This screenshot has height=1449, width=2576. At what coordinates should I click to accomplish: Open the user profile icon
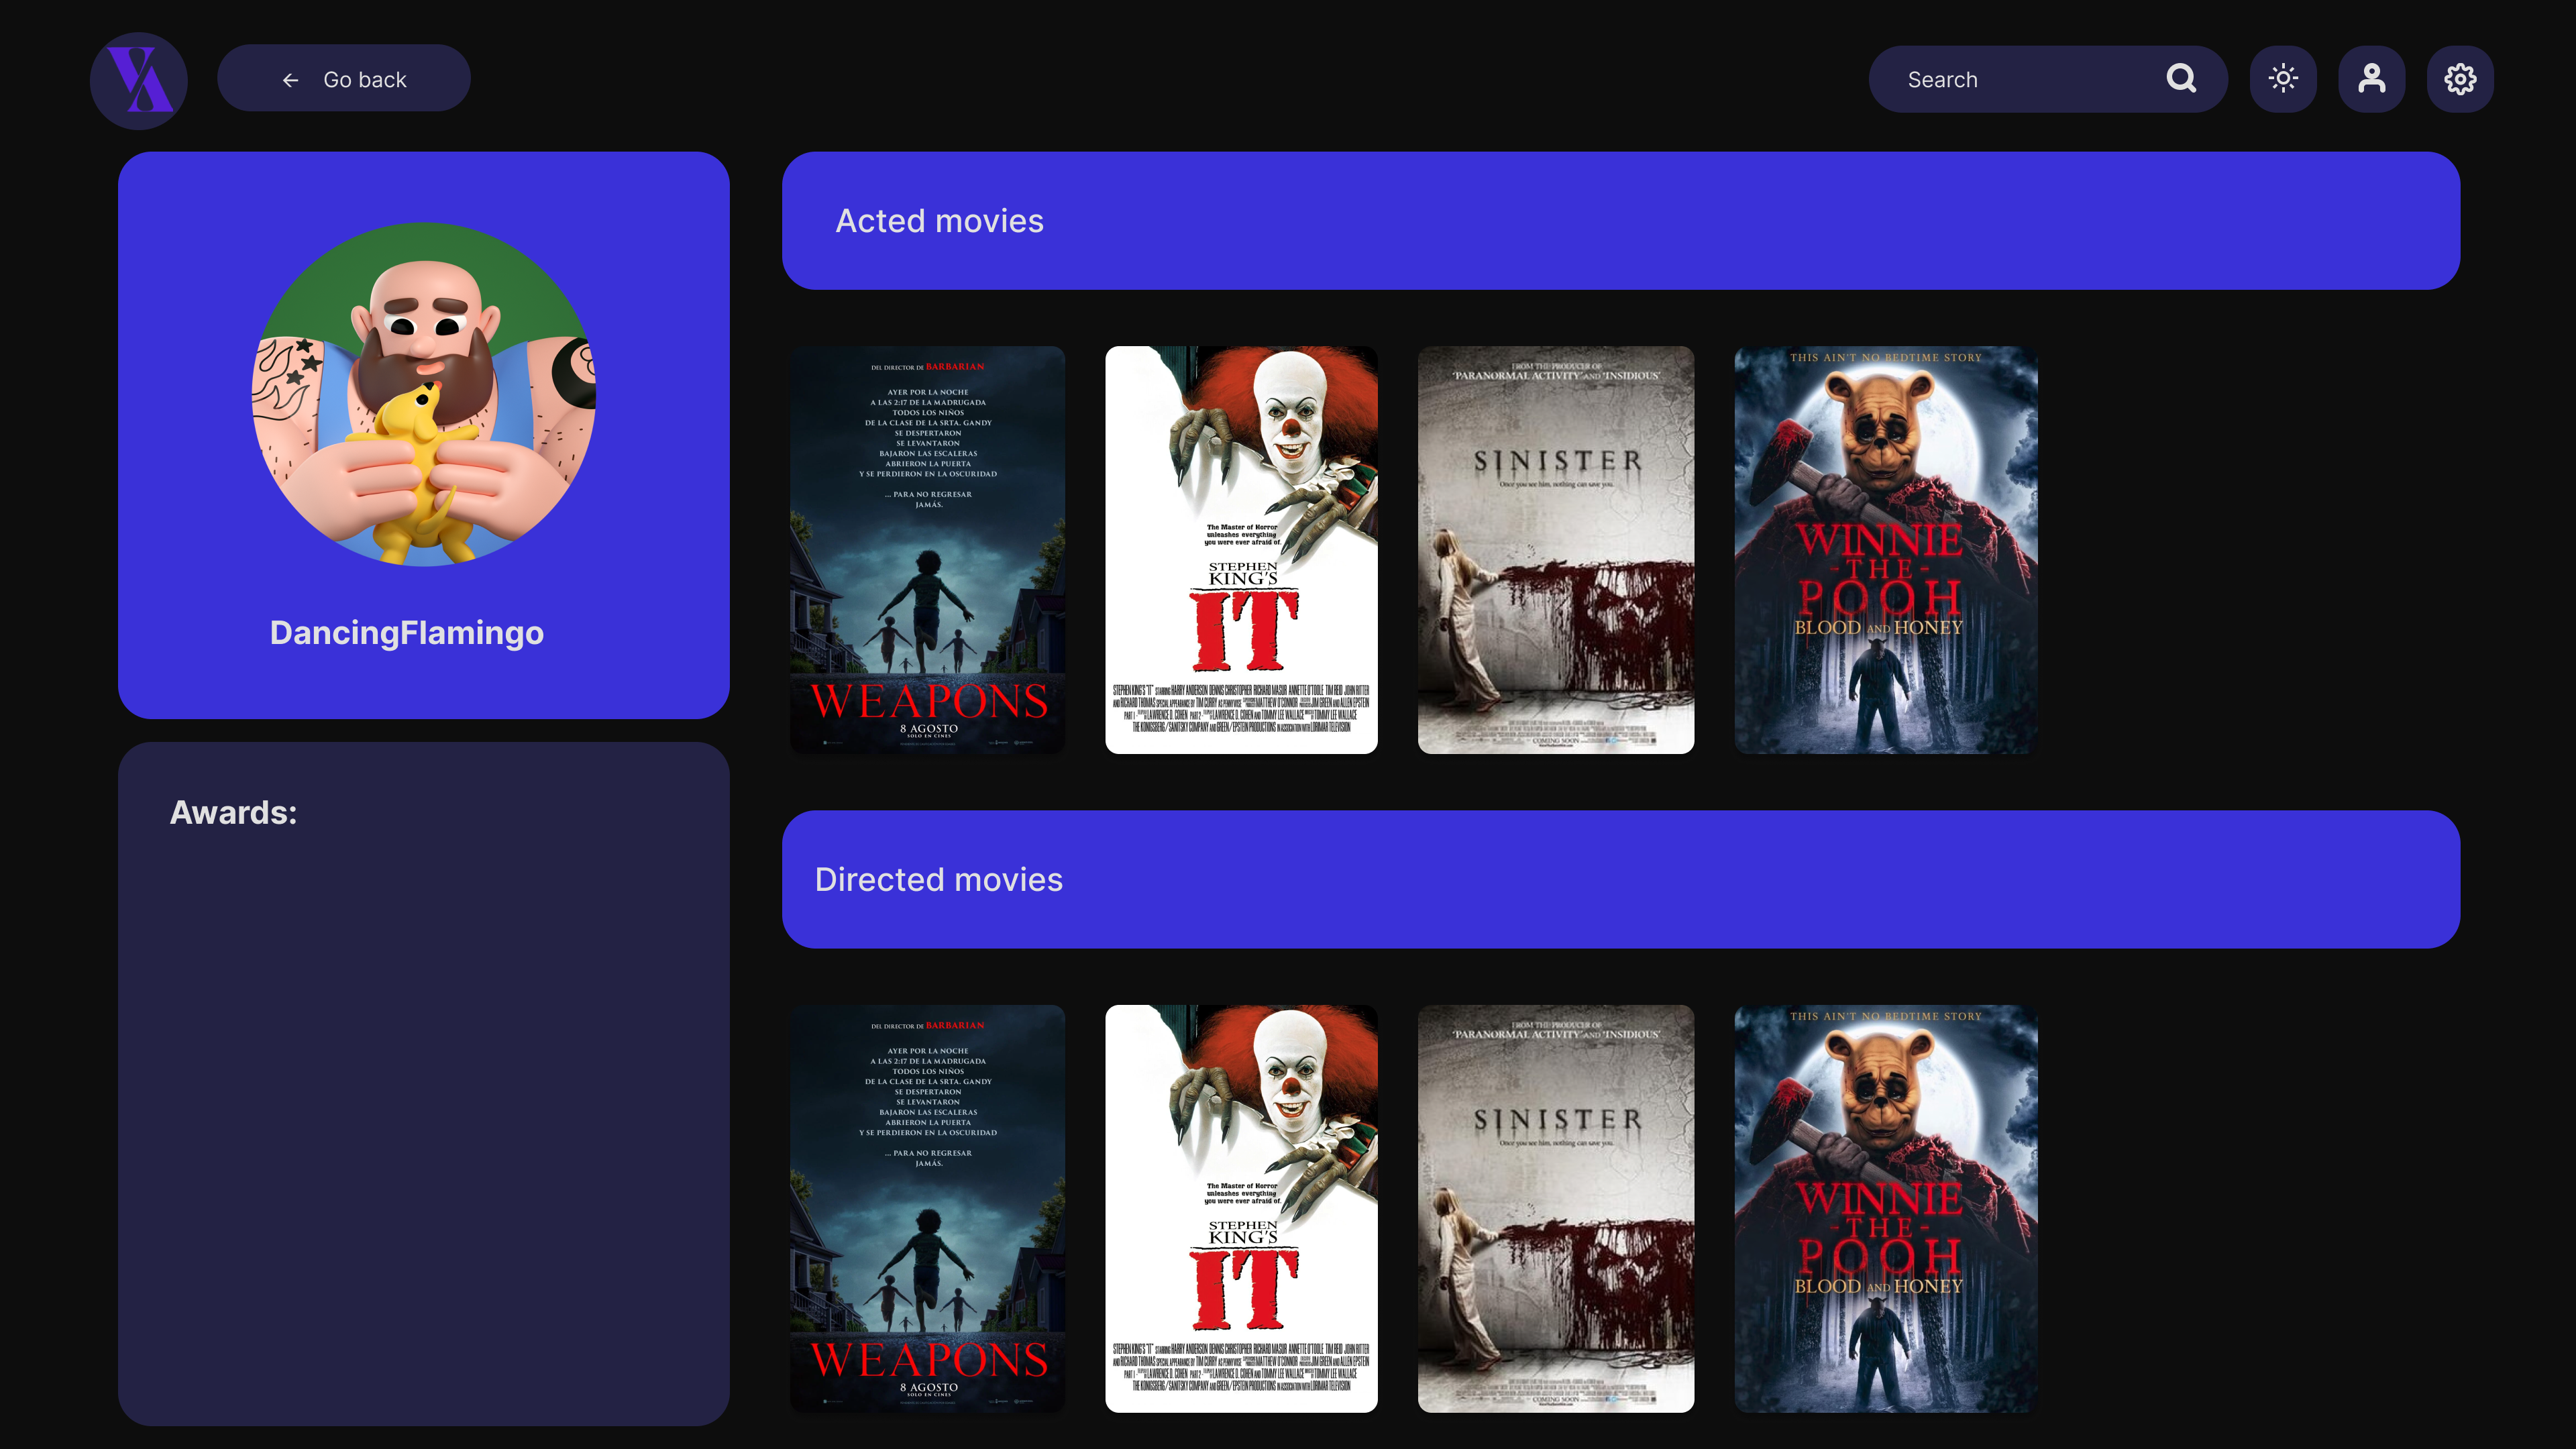(x=2371, y=78)
